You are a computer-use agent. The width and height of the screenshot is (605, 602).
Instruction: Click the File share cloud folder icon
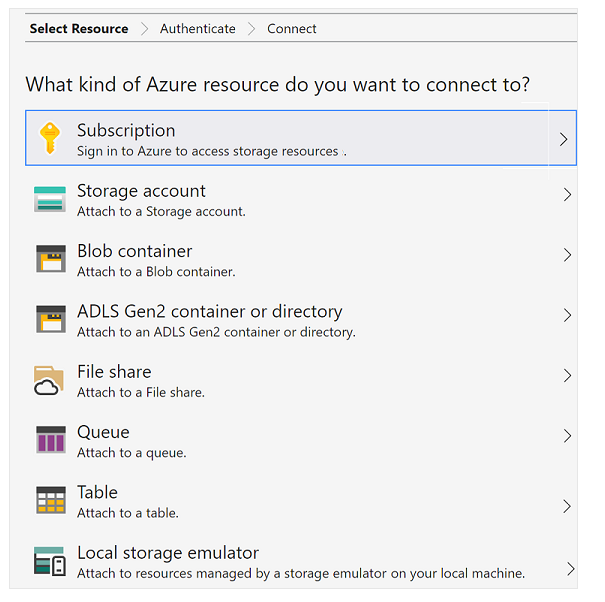(49, 380)
